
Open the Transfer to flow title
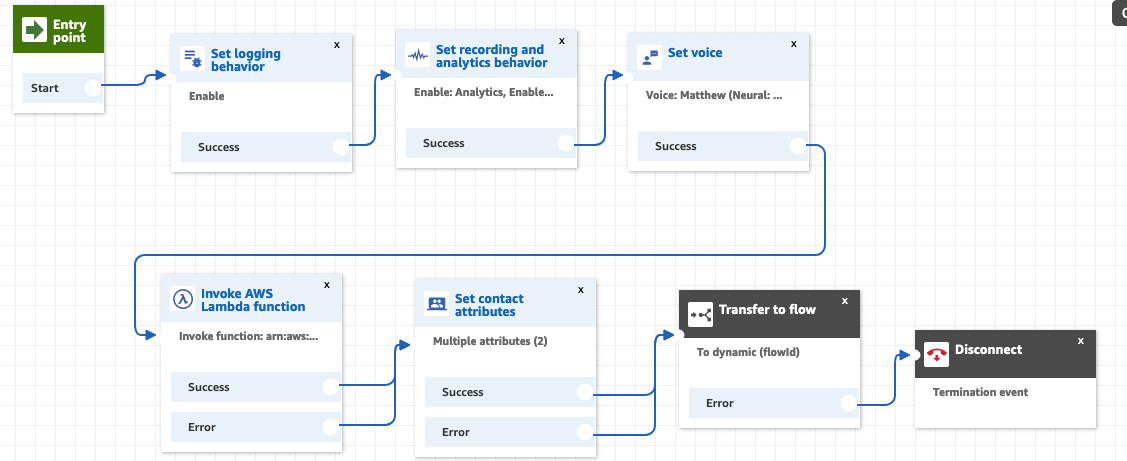767,309
